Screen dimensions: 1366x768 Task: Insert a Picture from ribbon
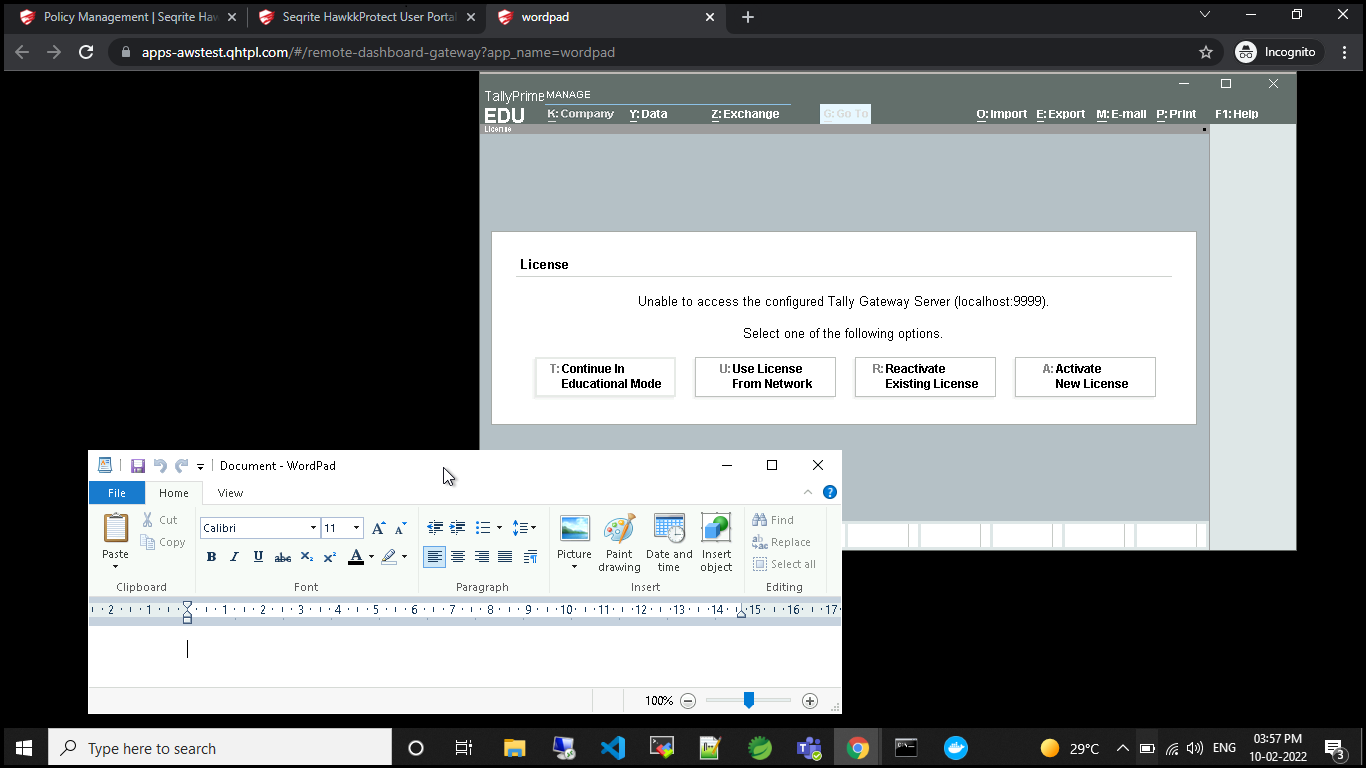[574, 542]
